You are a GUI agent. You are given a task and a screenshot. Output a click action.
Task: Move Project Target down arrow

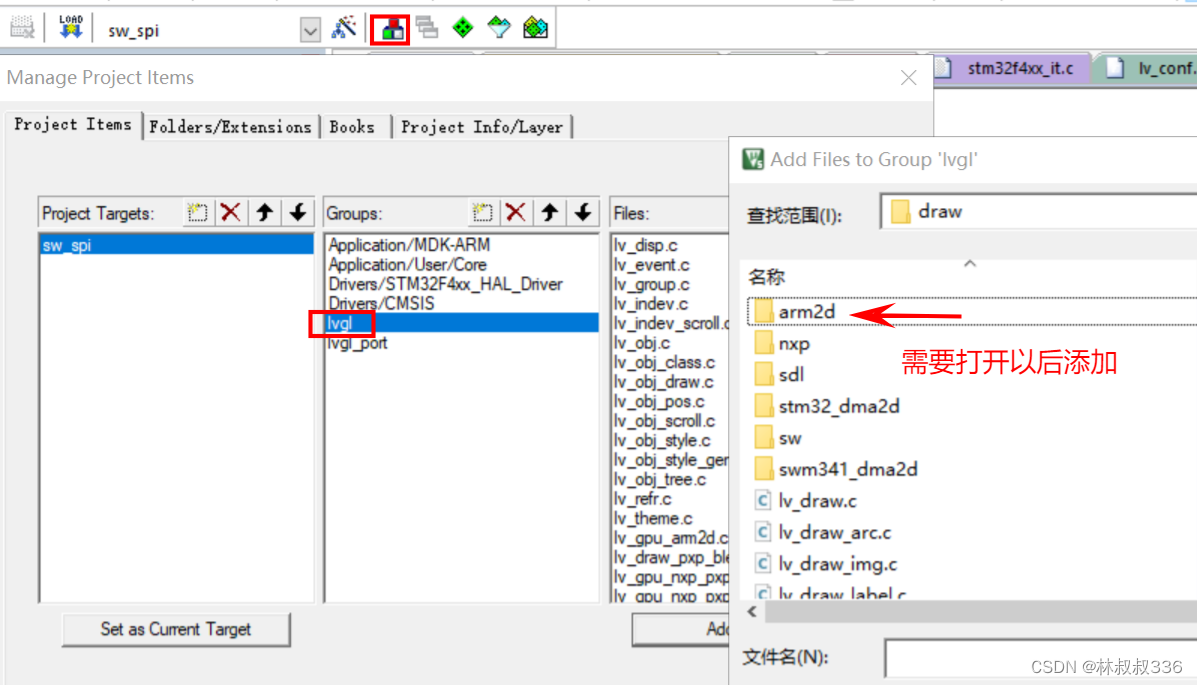tap(298, 212)
